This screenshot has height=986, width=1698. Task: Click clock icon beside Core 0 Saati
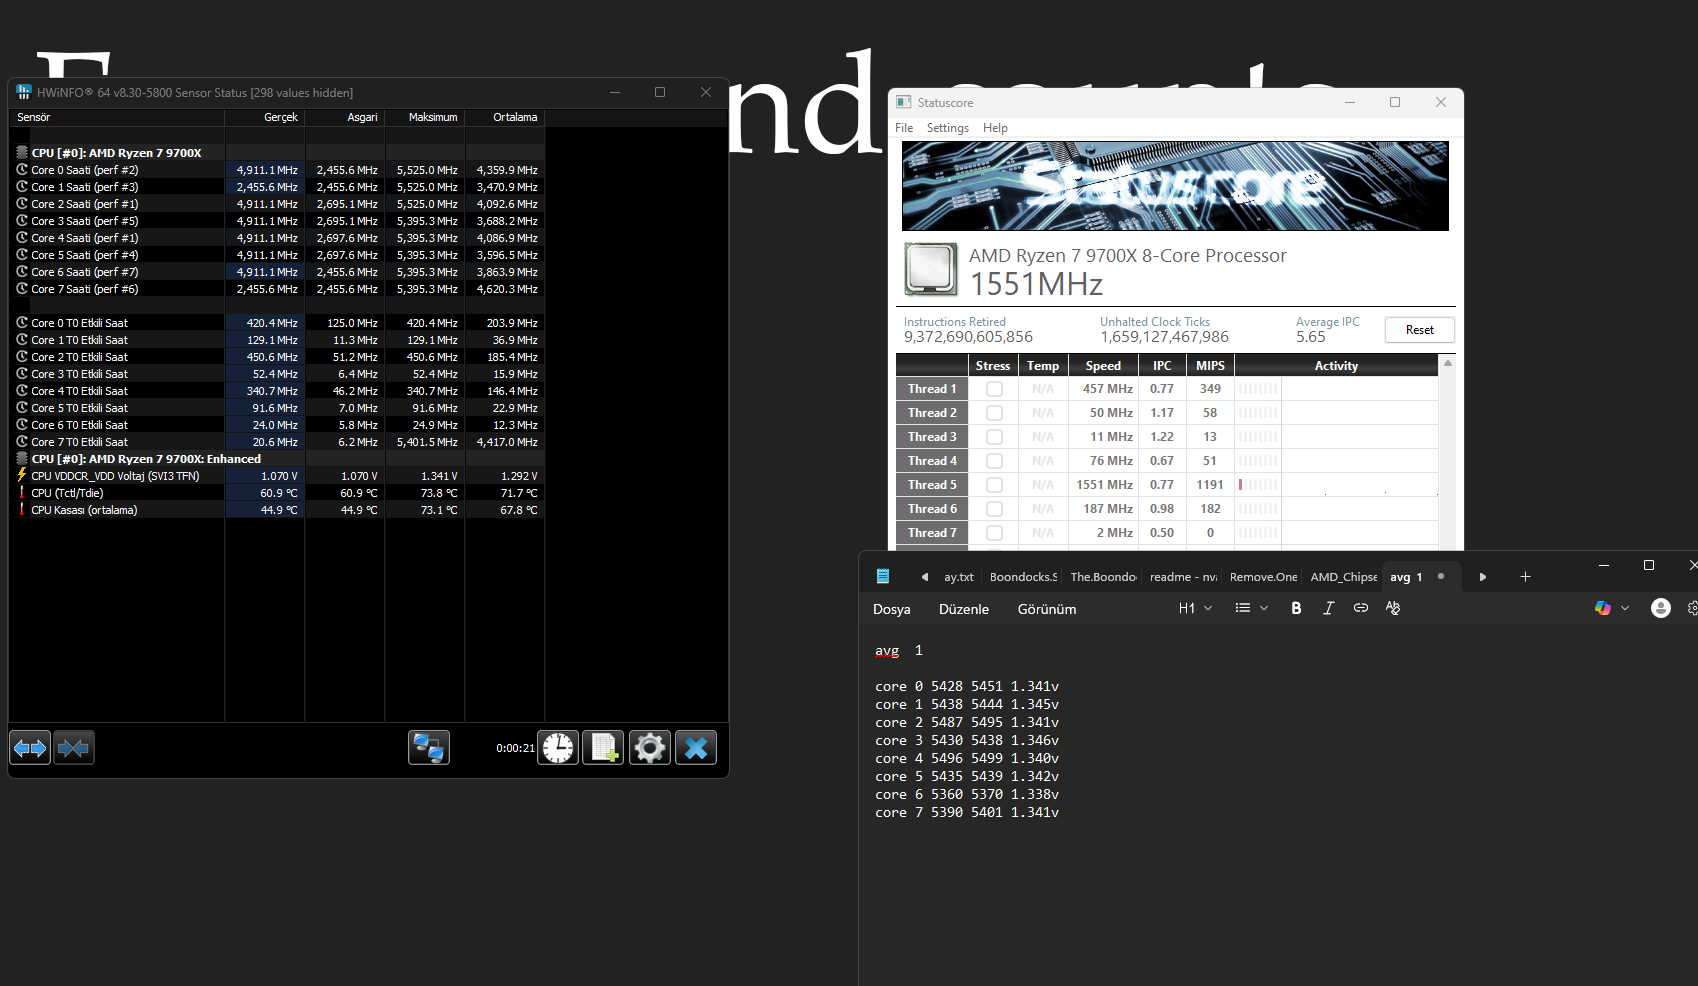(x=22, y=170)
